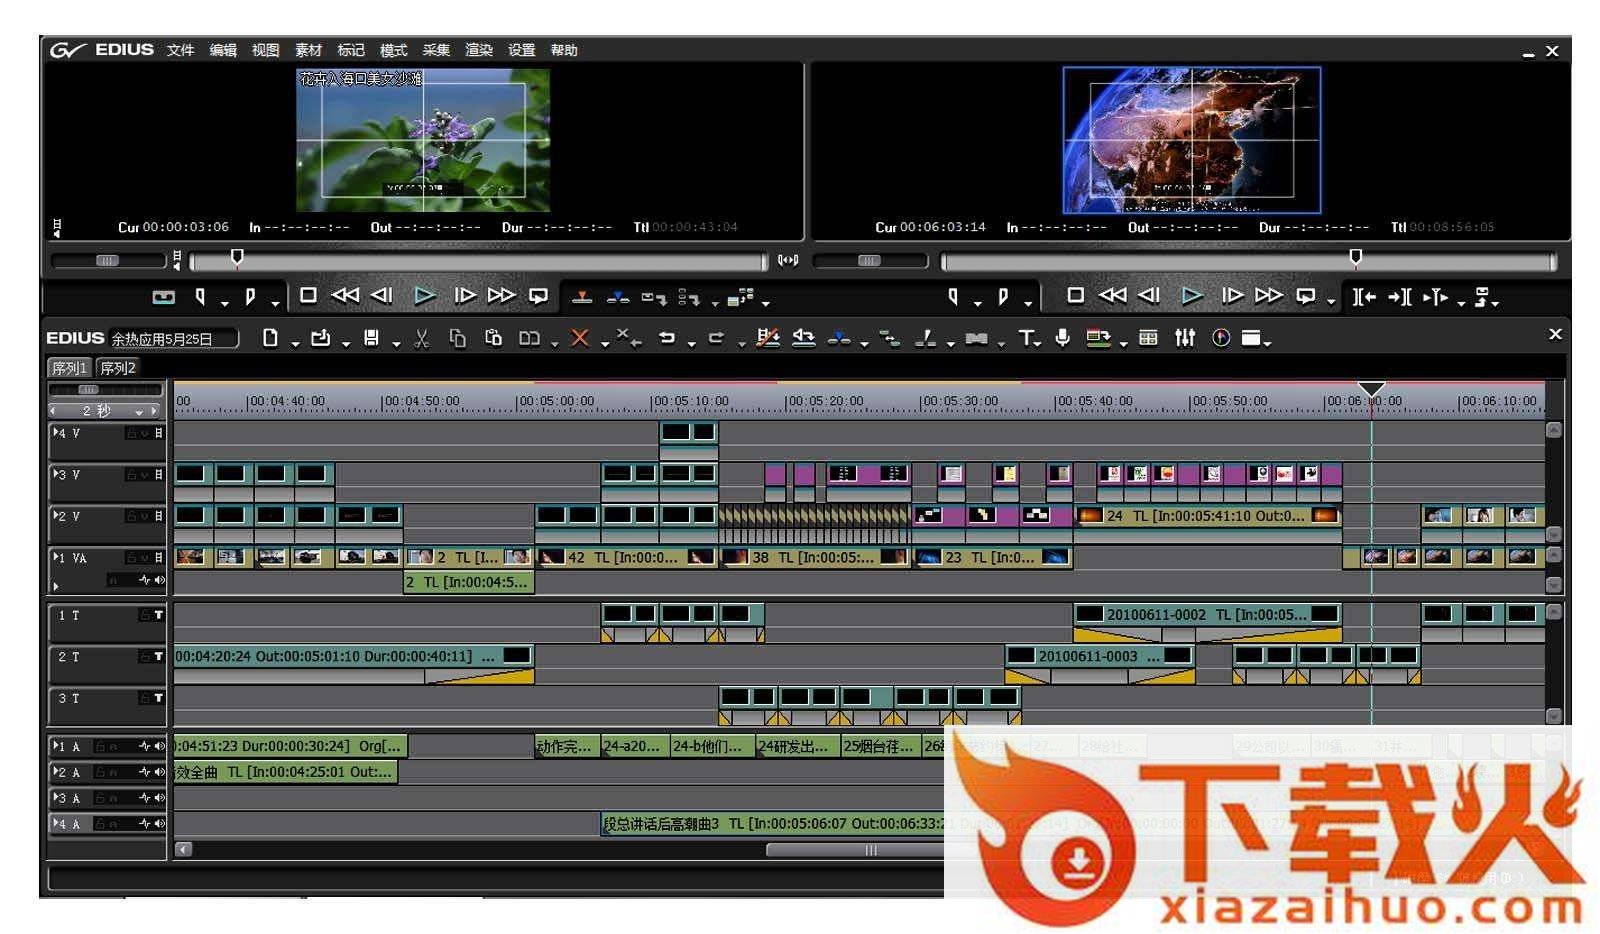
Task: Open the timeline scale dropdown labeled 2 秒
Action: [x=139, y=411]
